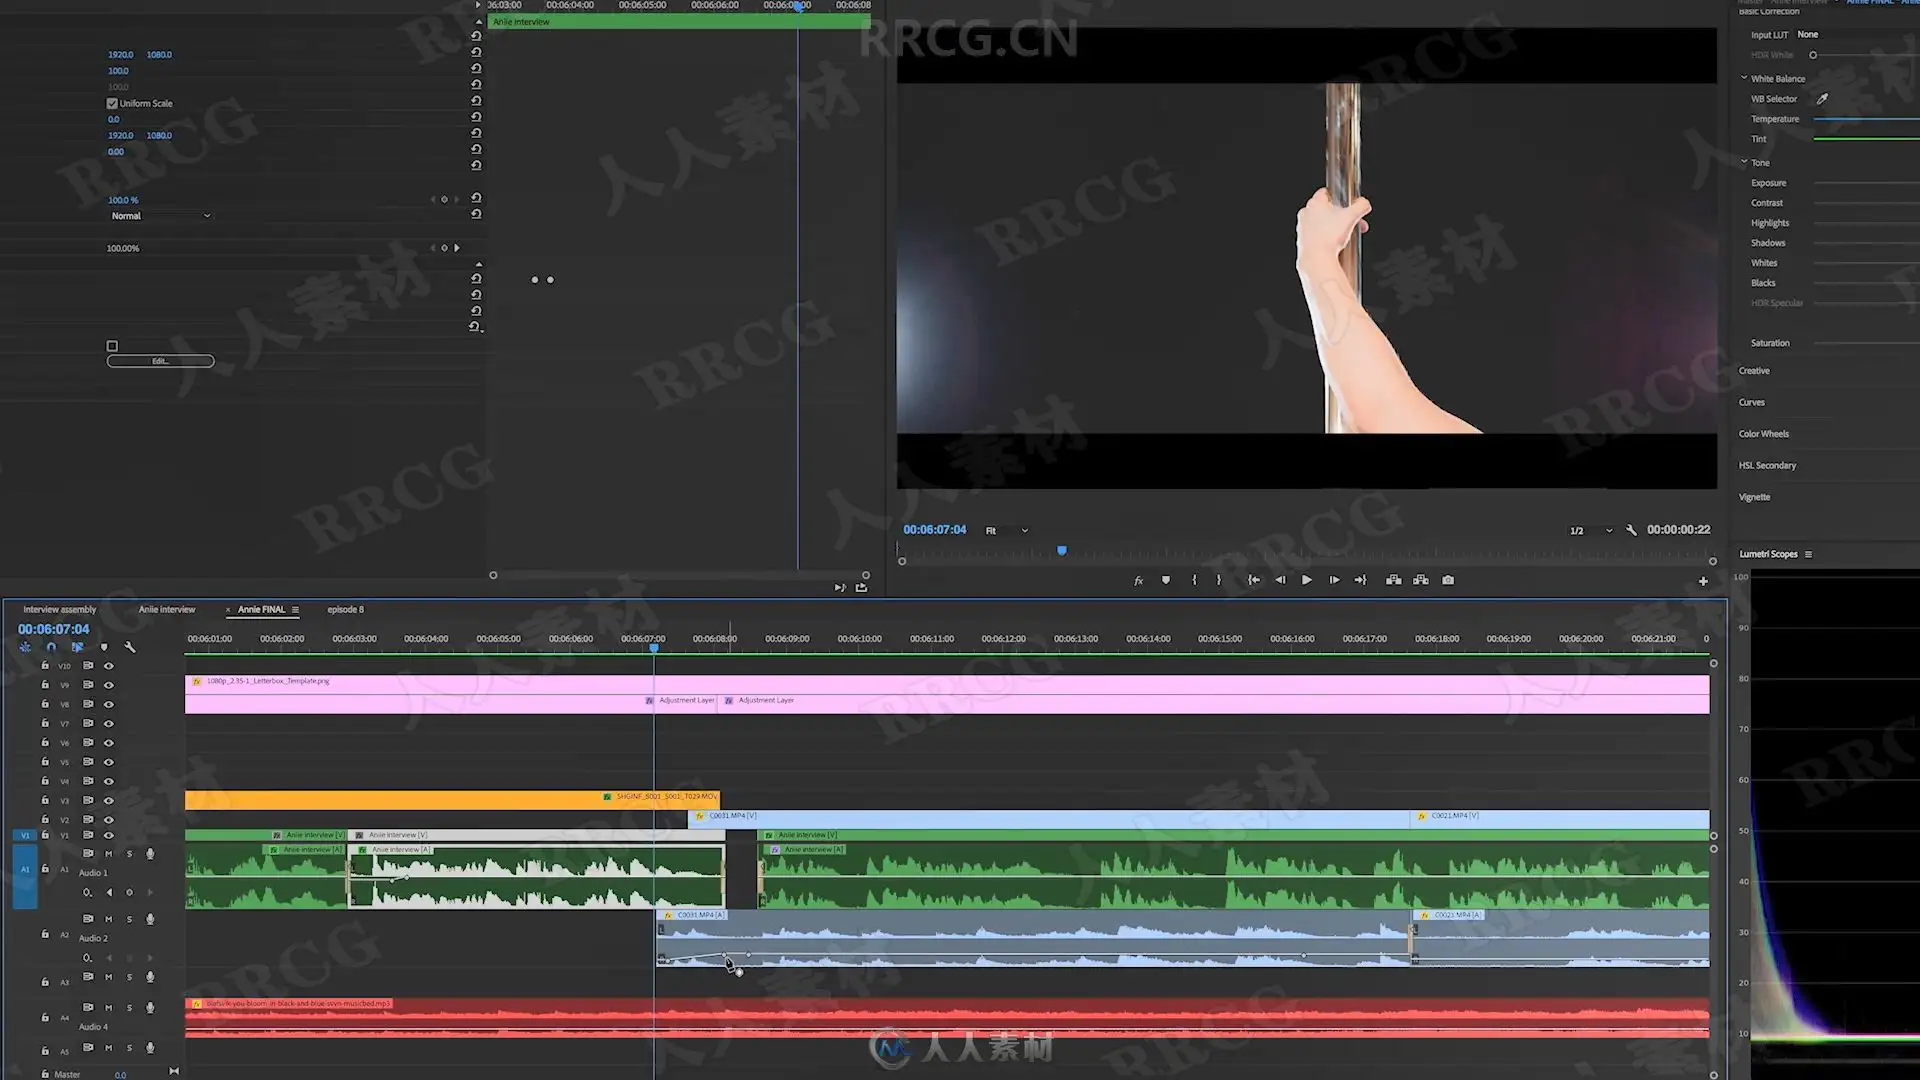Open the Normal blend mode dropdown
Image resolution: width=1920 pixels, height=1080 pixels.
(x=160, y=216)
